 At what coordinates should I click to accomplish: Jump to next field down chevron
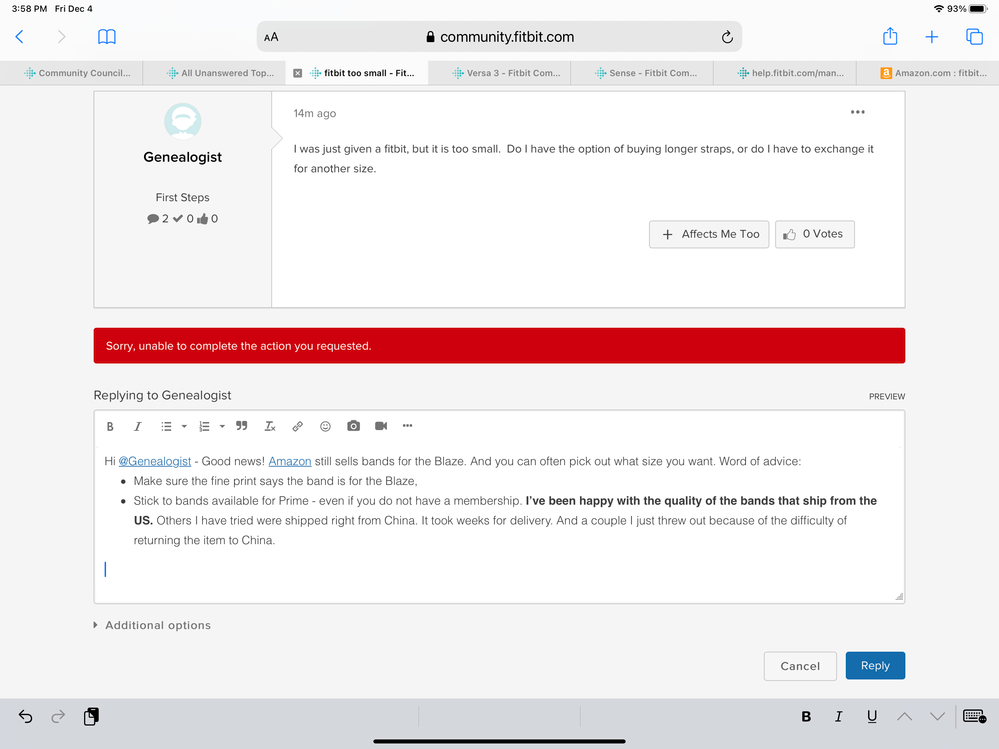937,717
